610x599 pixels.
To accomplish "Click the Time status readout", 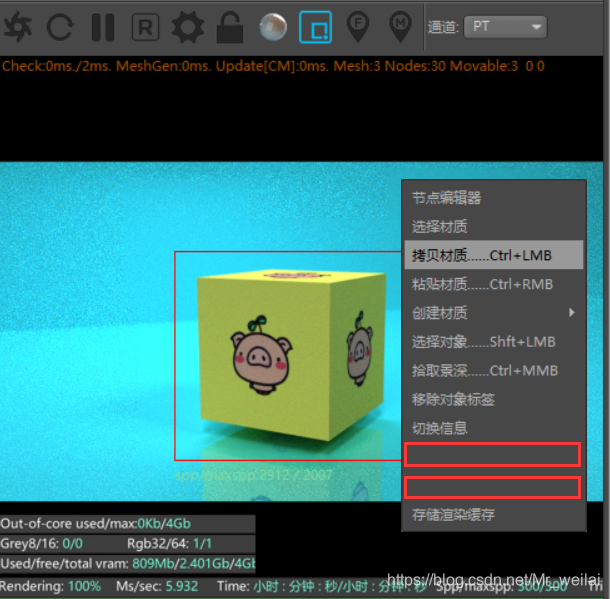I will click(321, 586).
